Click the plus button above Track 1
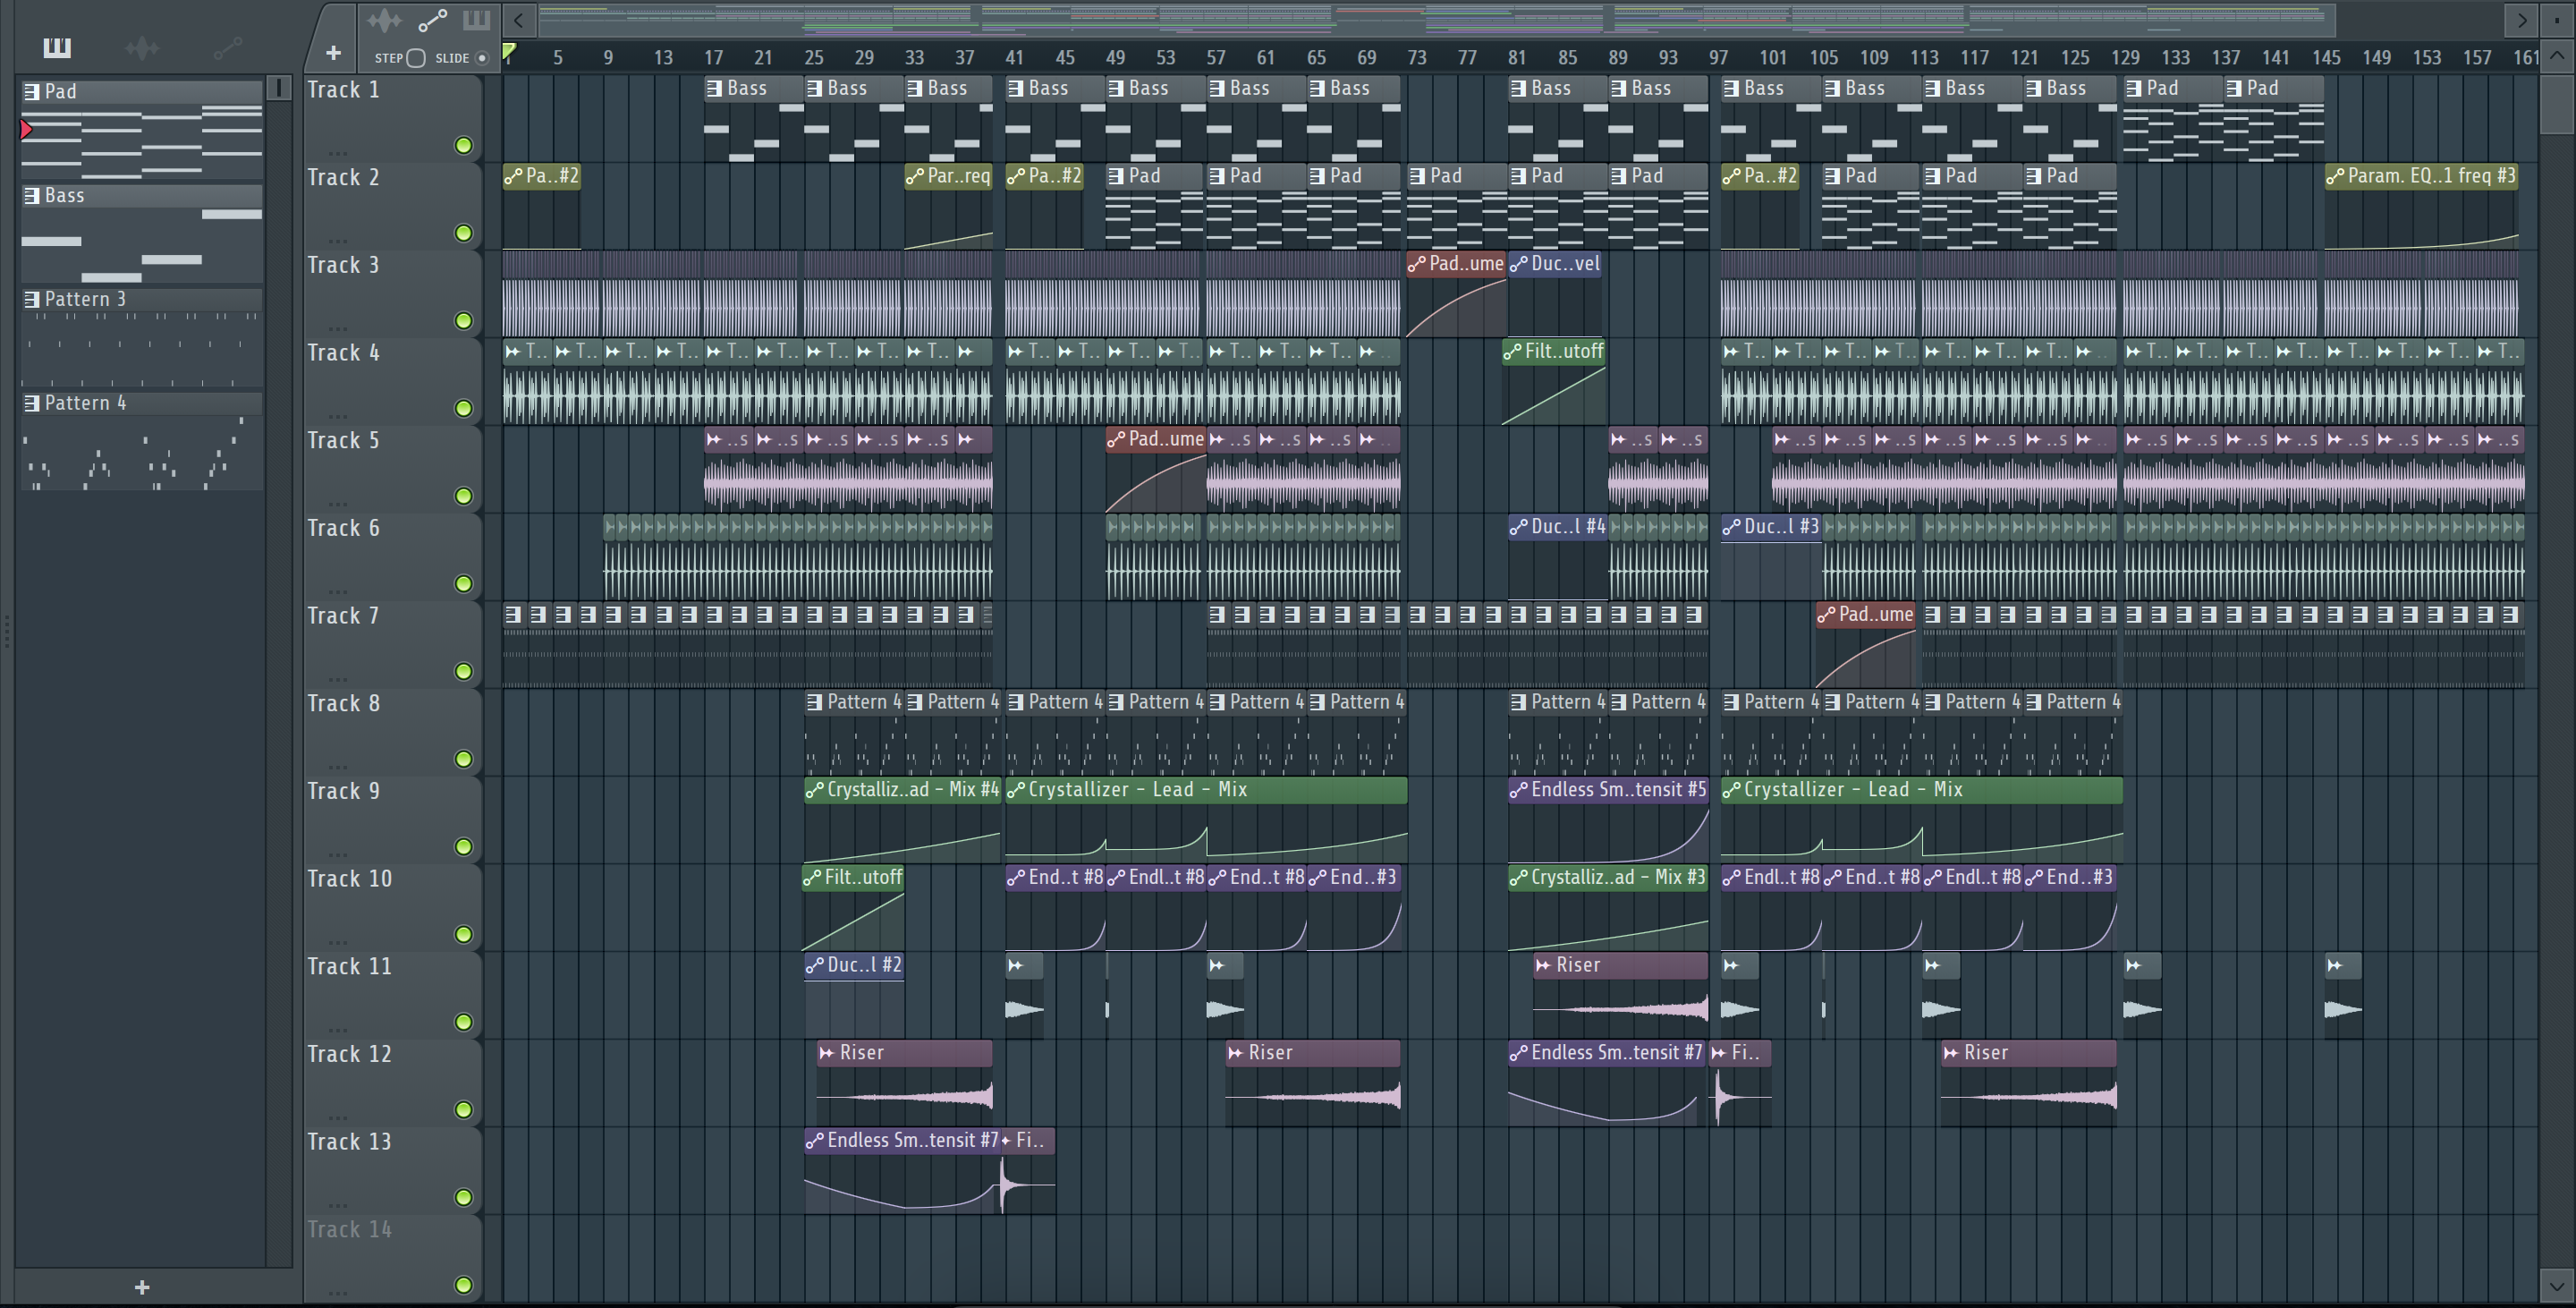Screen dimensions: 2576x1308 (333, 52)
